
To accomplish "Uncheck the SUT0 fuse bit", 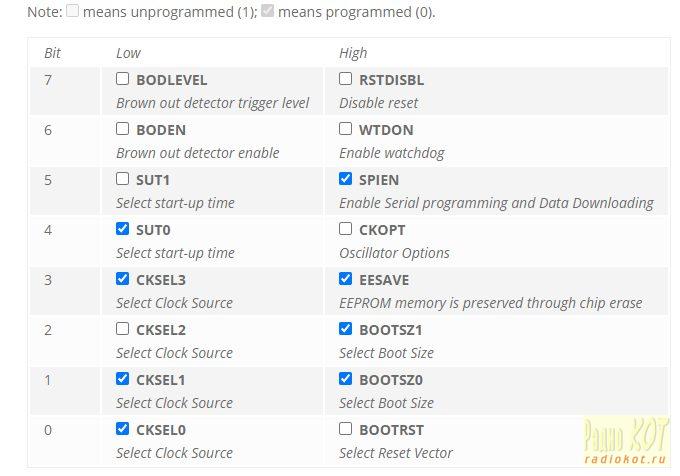I will coord(122,229).
